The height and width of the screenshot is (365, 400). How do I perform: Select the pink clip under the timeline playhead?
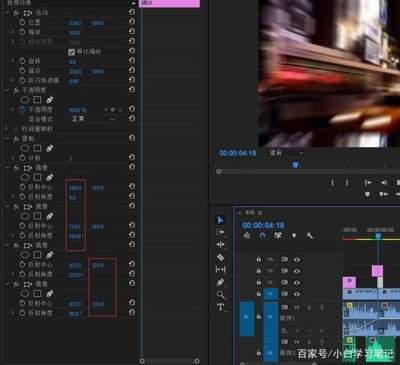(377, 271)
